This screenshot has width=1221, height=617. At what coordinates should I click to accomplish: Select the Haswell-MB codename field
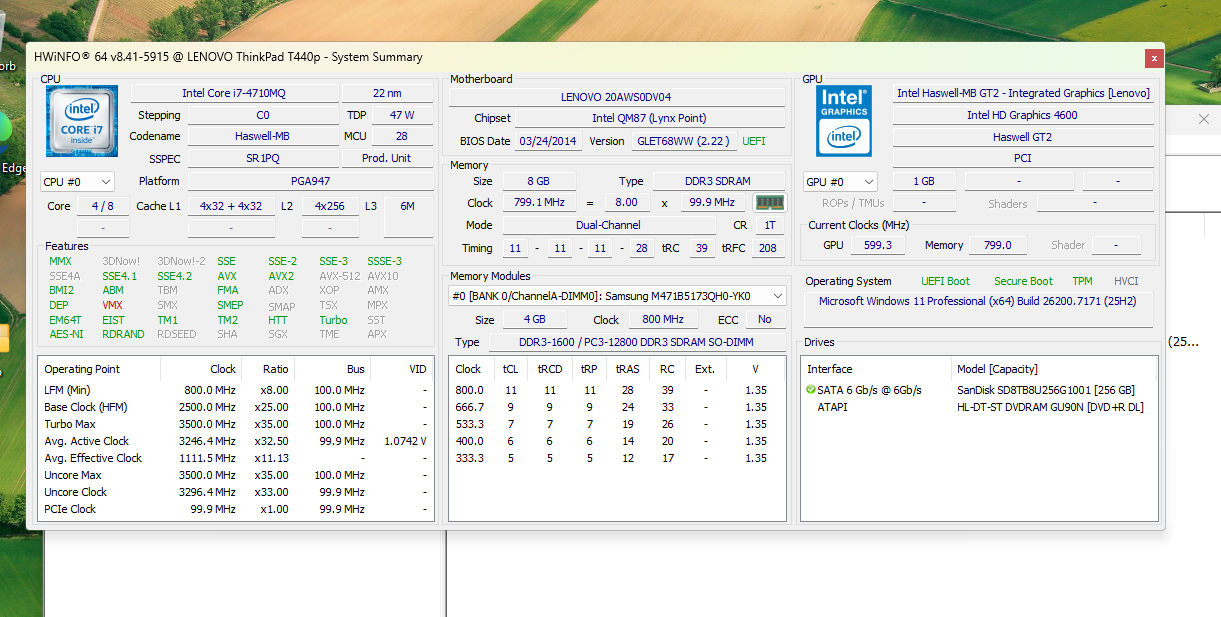[x=262, y=136]
